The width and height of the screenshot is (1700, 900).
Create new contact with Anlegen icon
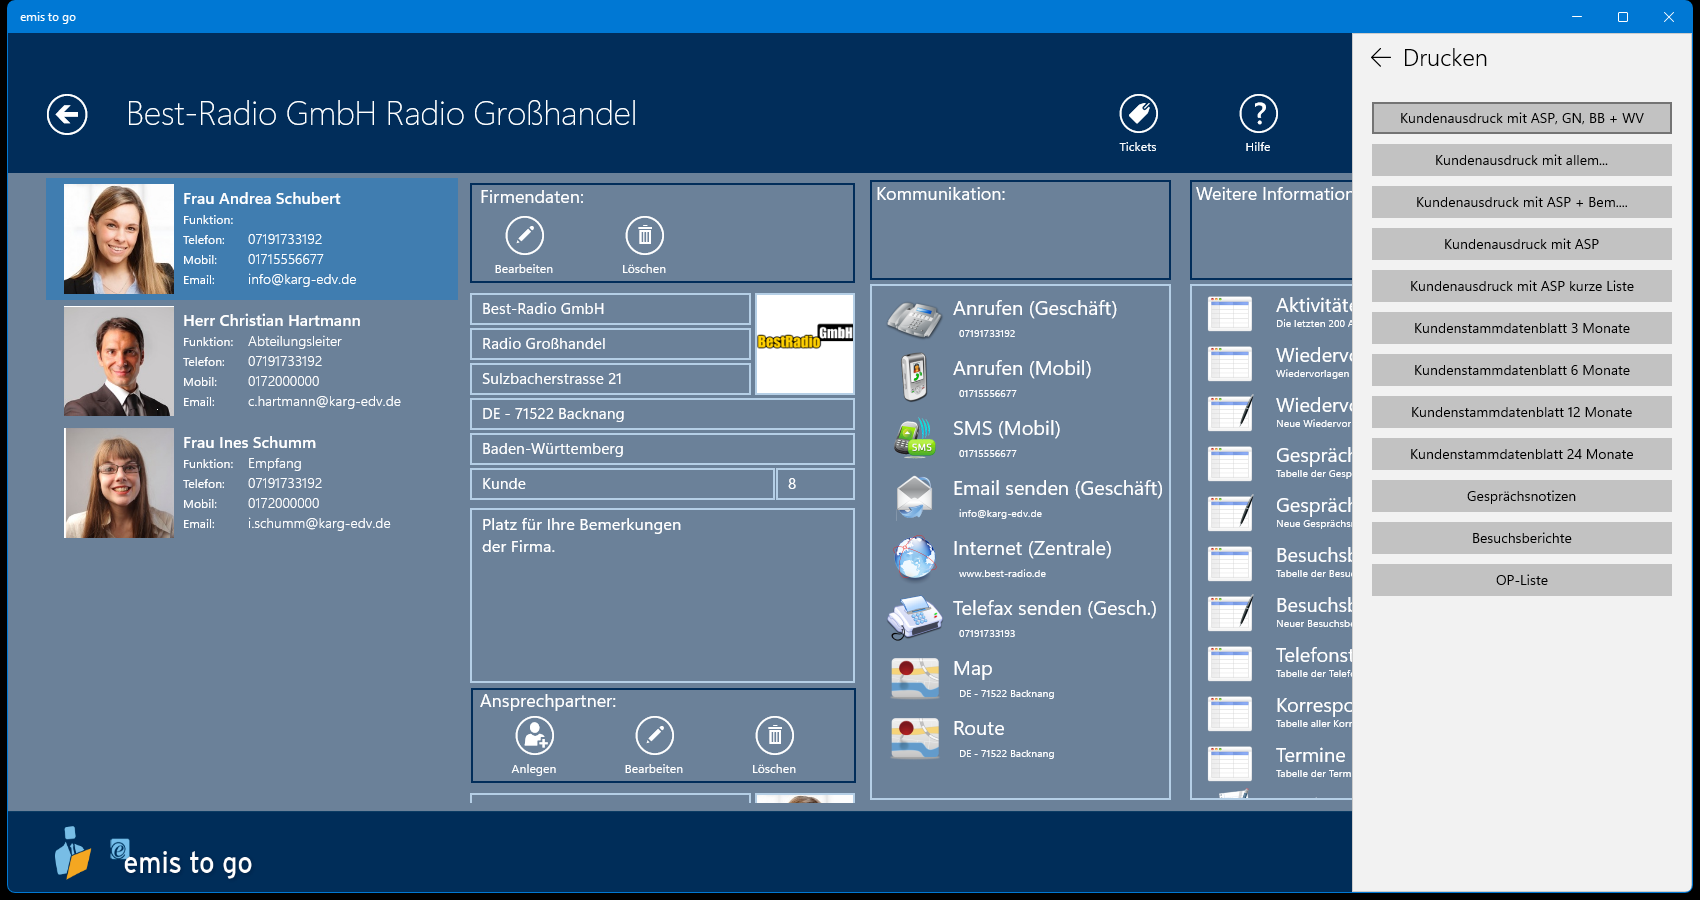coord(534,736)
